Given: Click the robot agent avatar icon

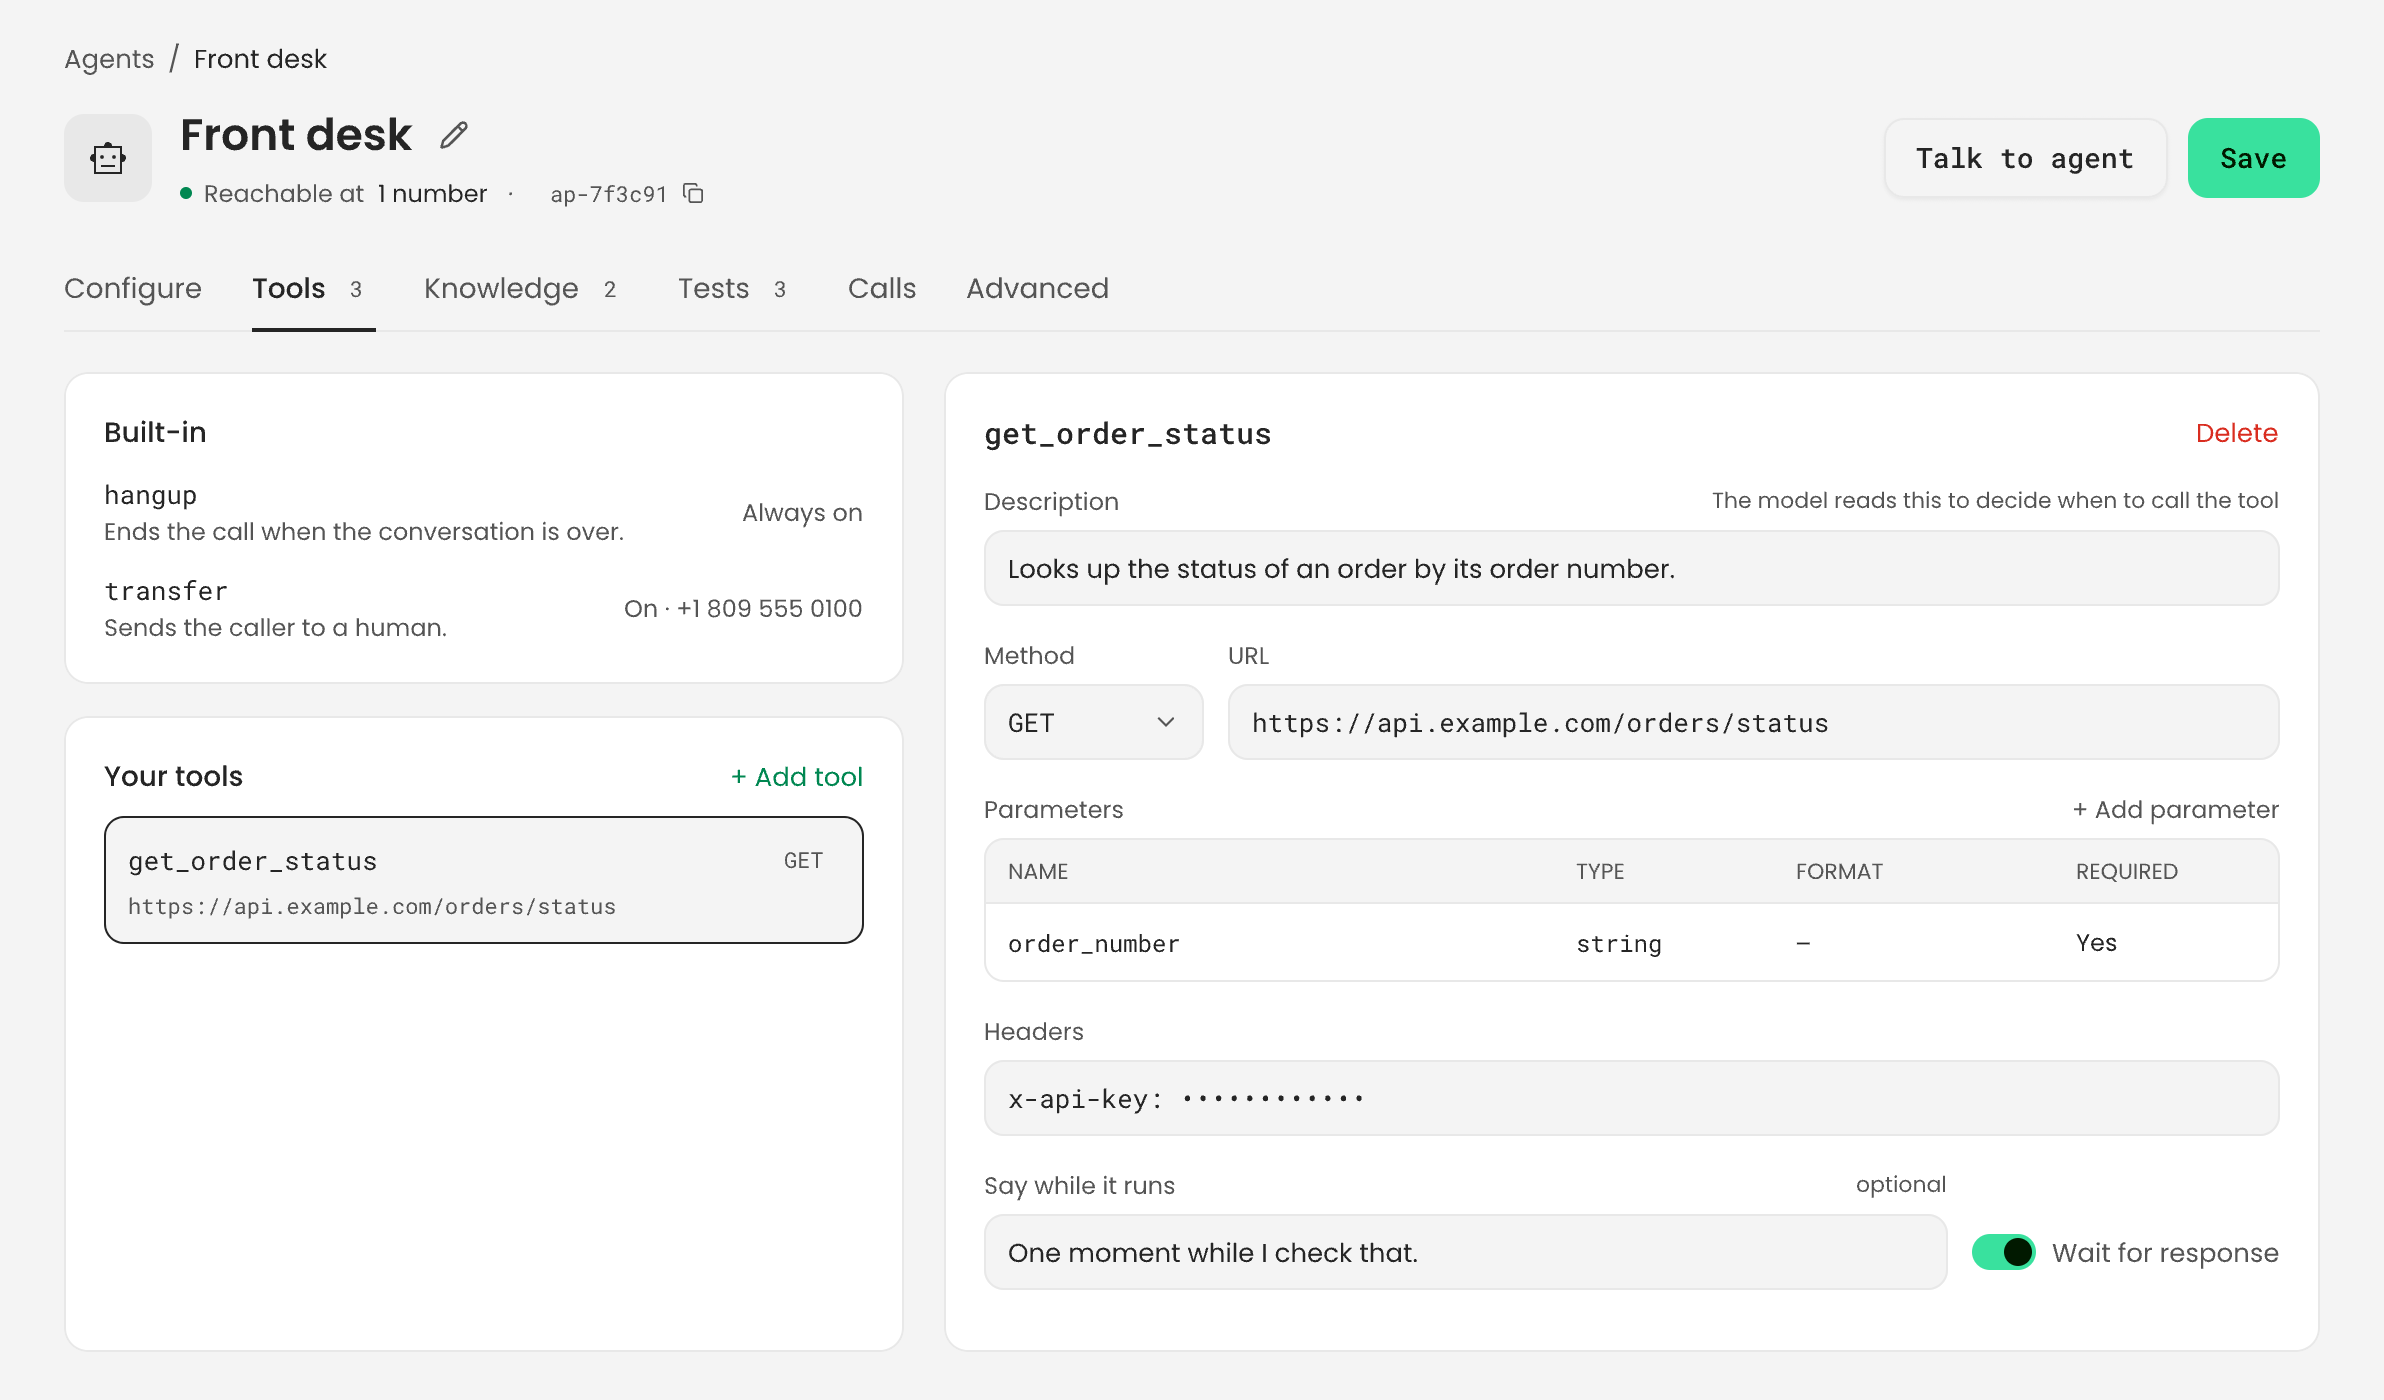Looking at the screenshot, I should pyautogui.click(x=108, y=158).
